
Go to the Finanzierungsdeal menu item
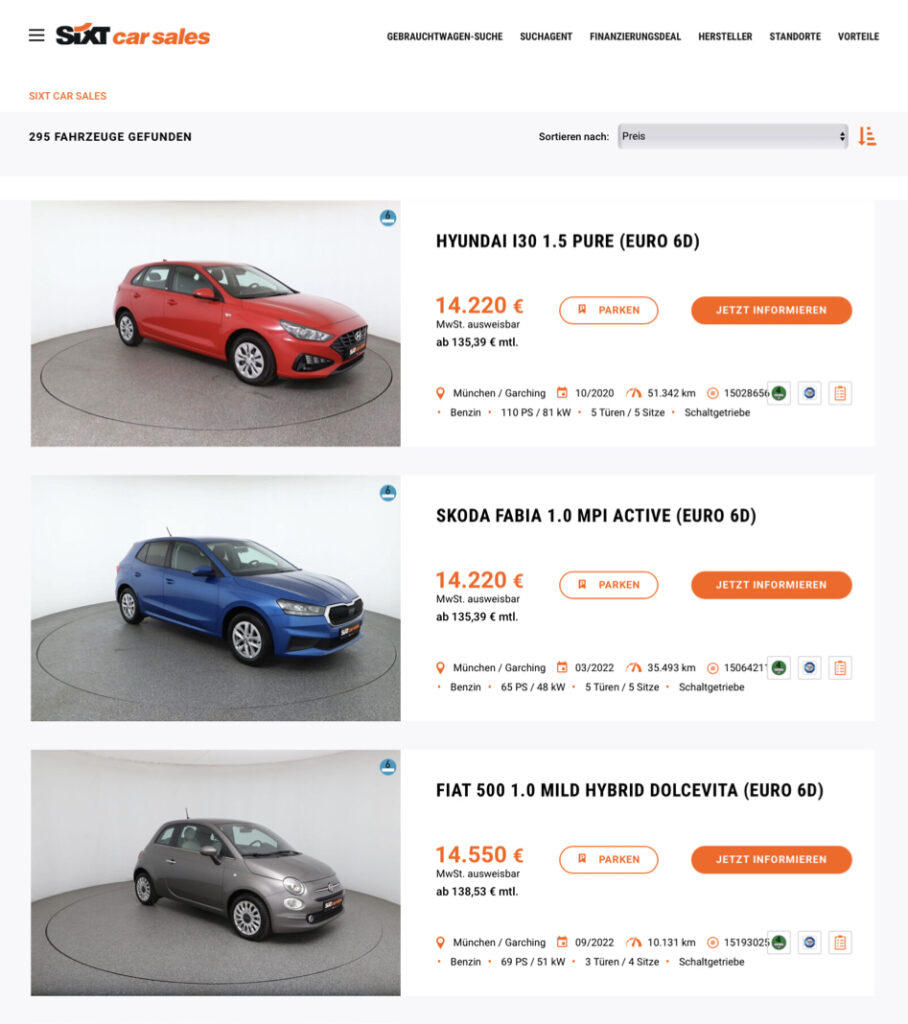coord(635,37)
